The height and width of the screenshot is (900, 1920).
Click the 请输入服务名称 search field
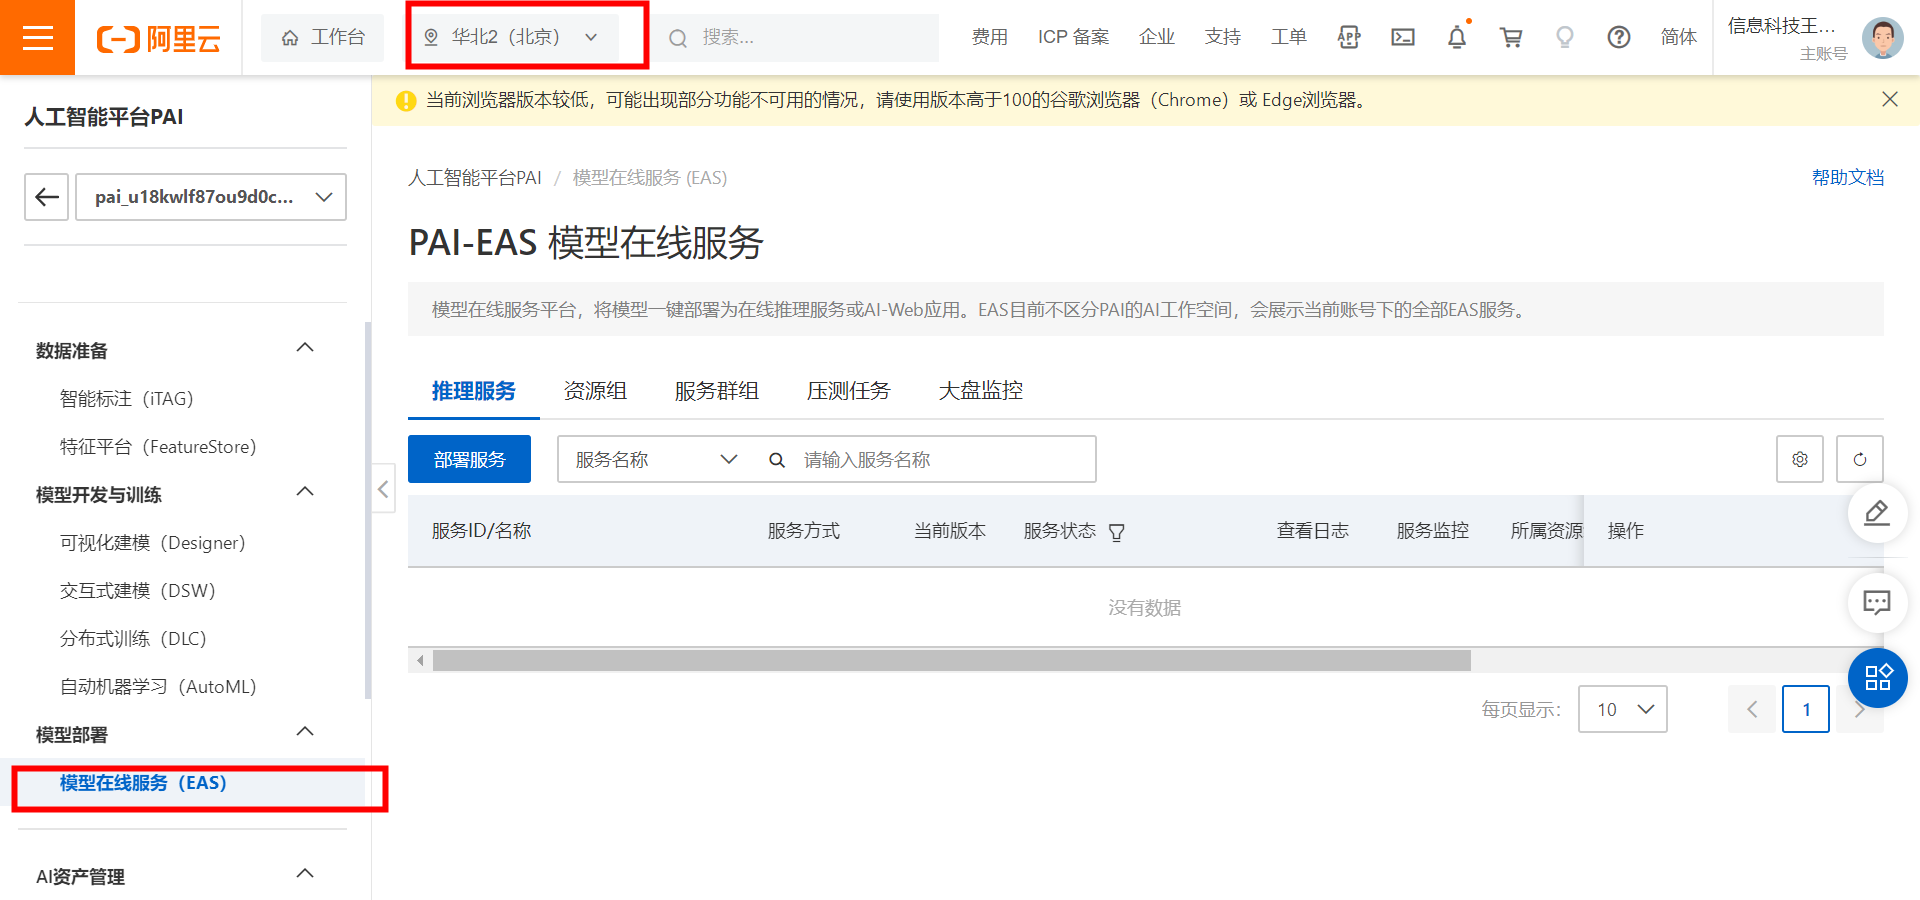tap(945, 459)
